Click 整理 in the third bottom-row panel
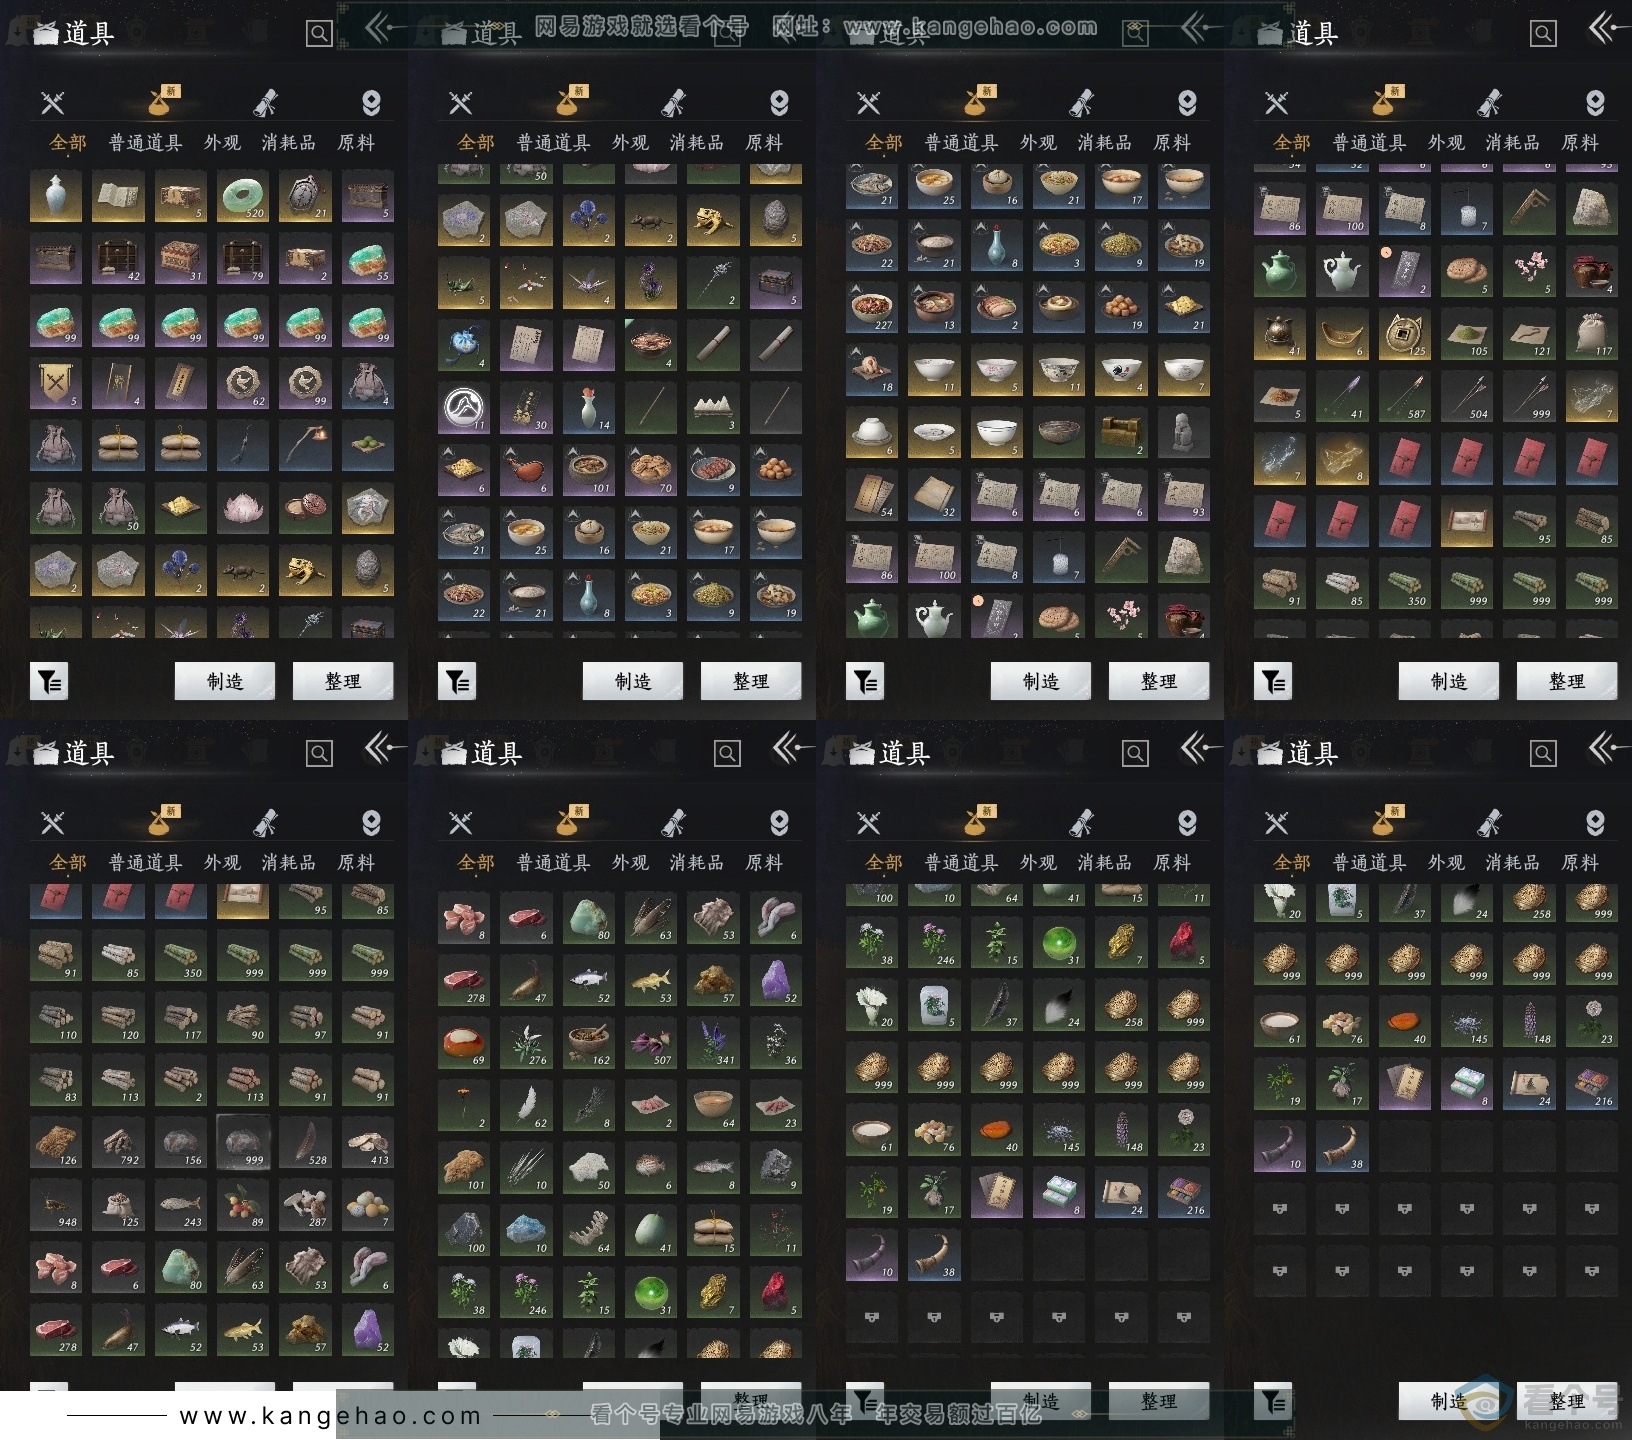 [1159, 1401]
